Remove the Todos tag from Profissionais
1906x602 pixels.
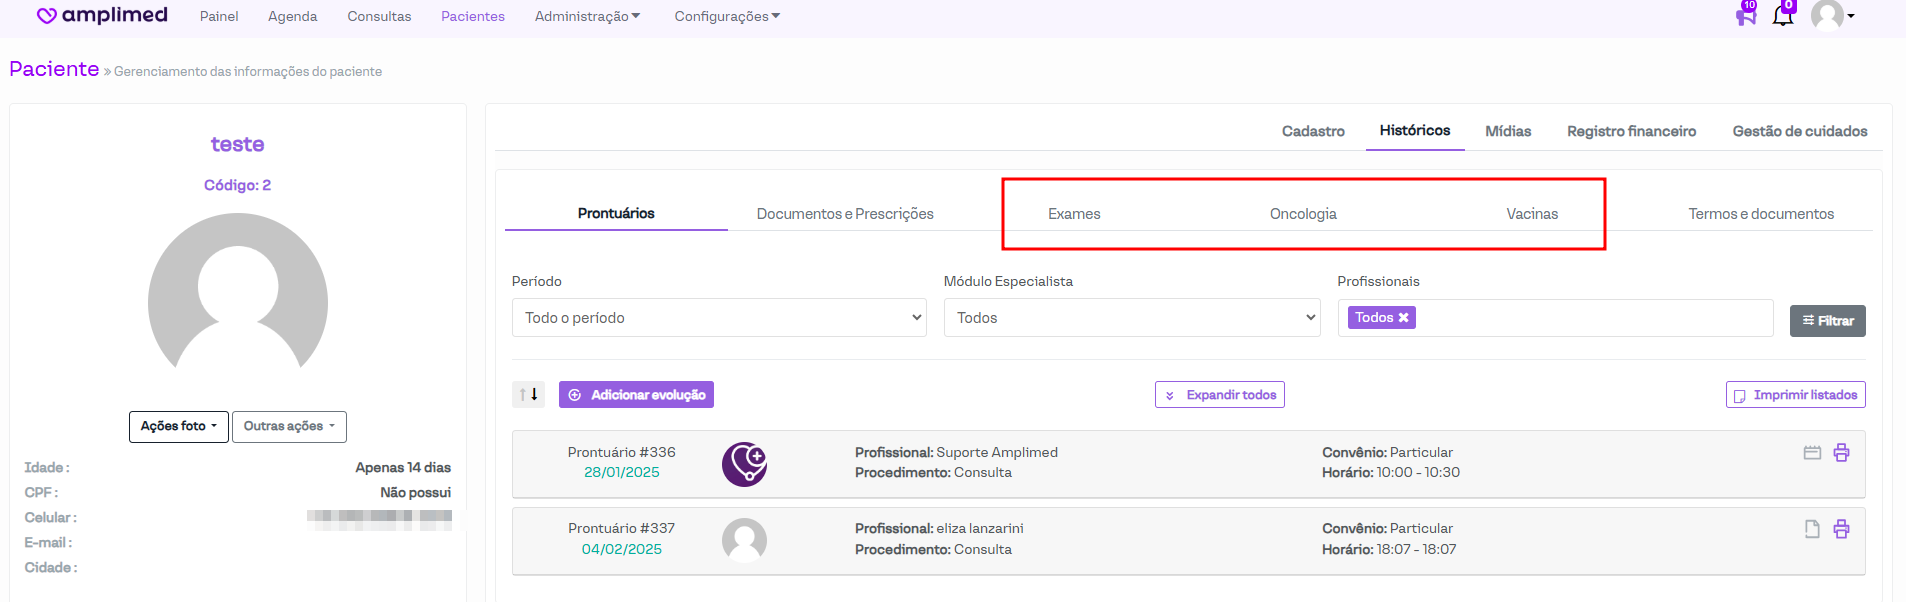click(x=1403, y=318)
